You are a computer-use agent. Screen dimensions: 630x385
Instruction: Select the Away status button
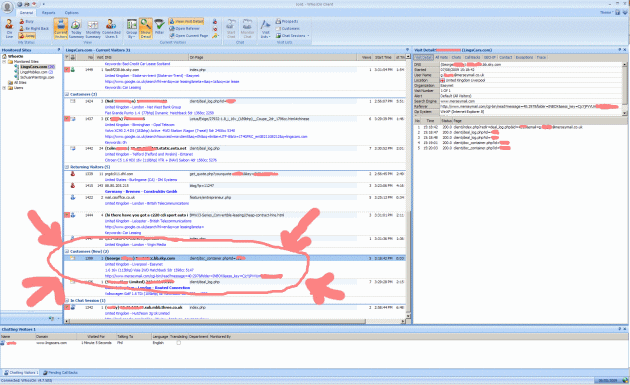[x=27, y=36]
